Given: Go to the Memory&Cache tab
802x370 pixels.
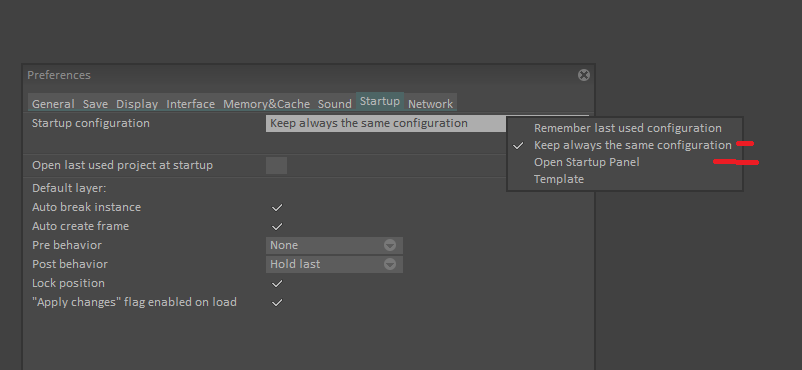Looking at the screenshot, I should click(266, 104).
